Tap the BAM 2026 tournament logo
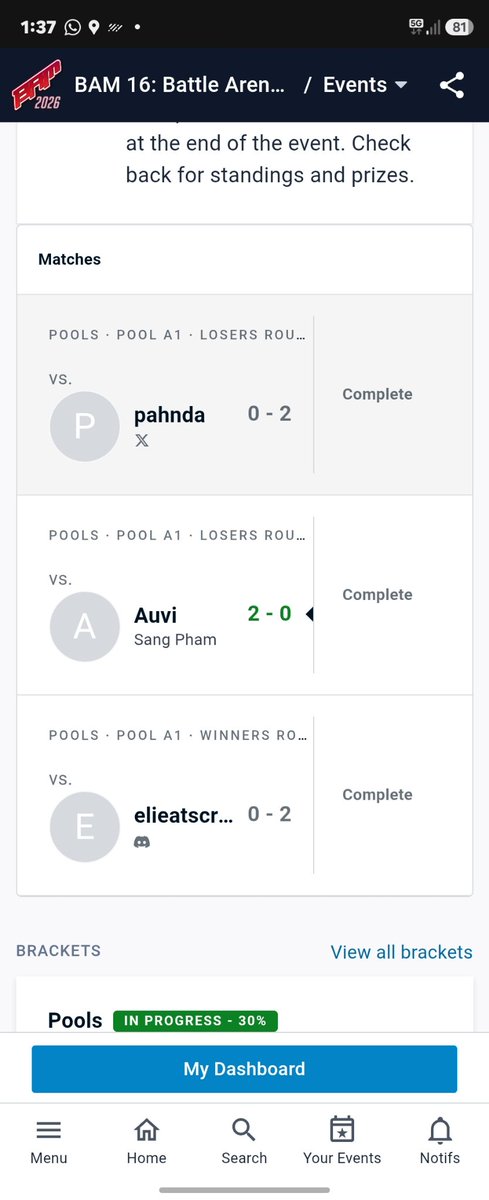 (x=35, y=86)
